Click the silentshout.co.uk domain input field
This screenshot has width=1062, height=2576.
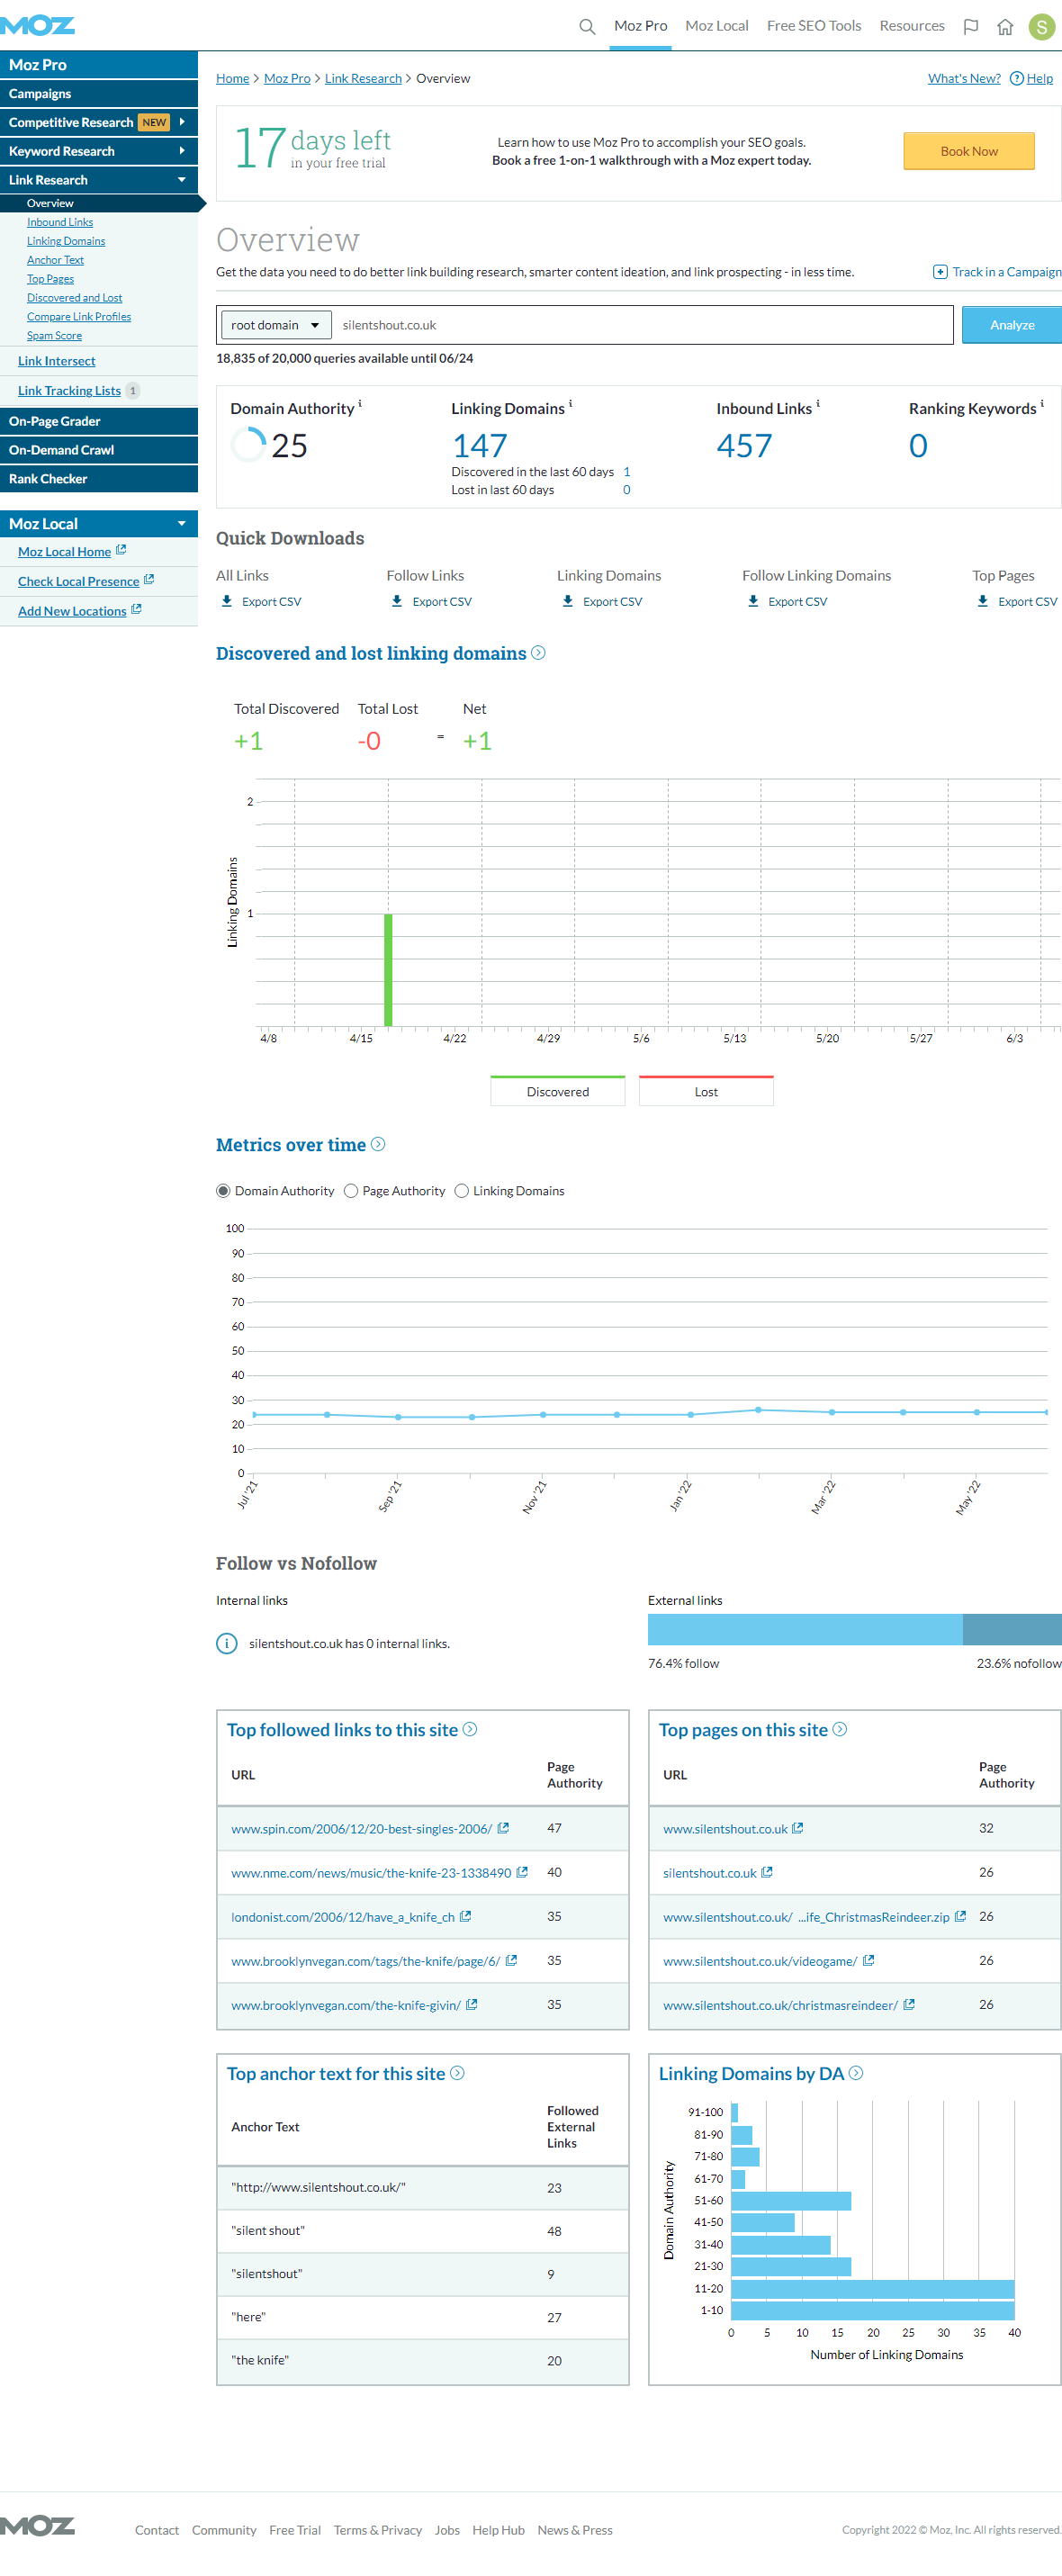[x=640, y=325]
